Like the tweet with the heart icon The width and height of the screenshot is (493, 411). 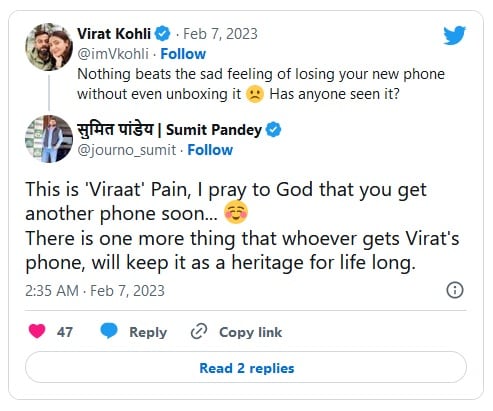(x=37, y=331)
